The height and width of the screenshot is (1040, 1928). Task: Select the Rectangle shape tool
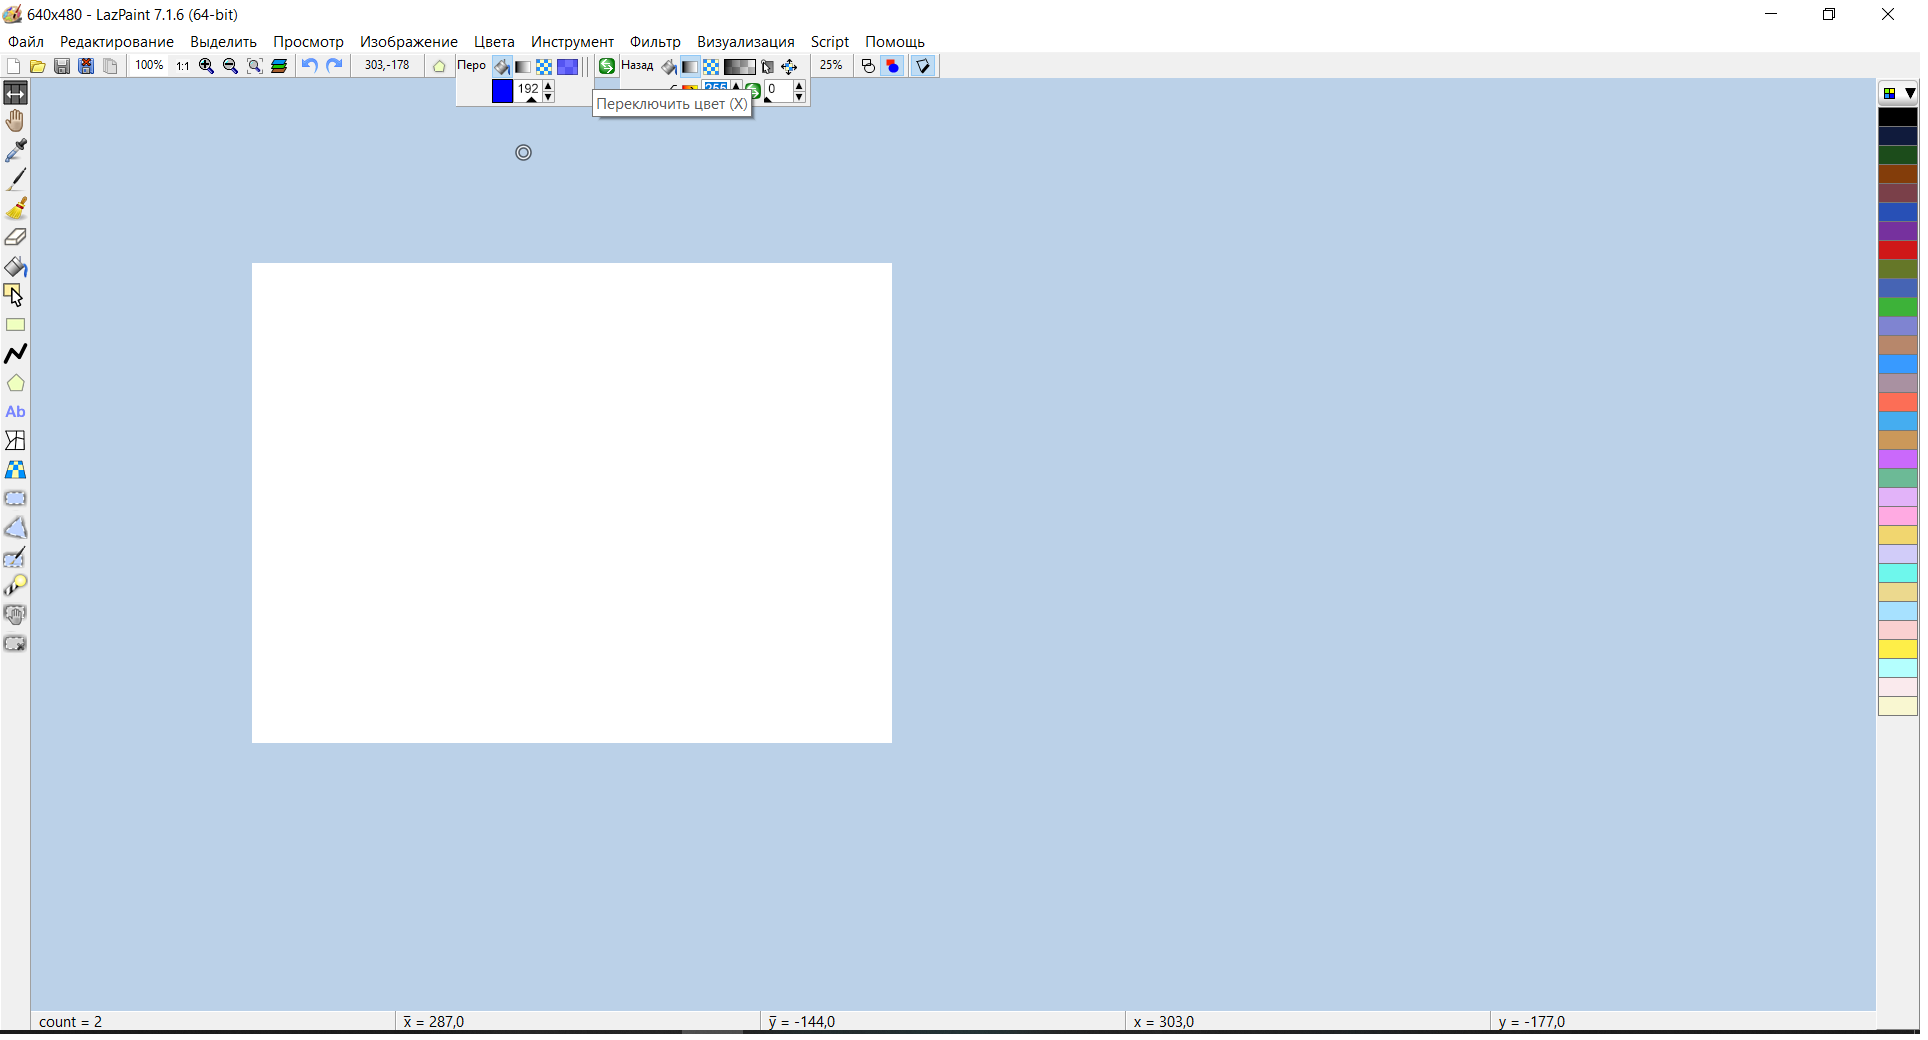(16, 325)
